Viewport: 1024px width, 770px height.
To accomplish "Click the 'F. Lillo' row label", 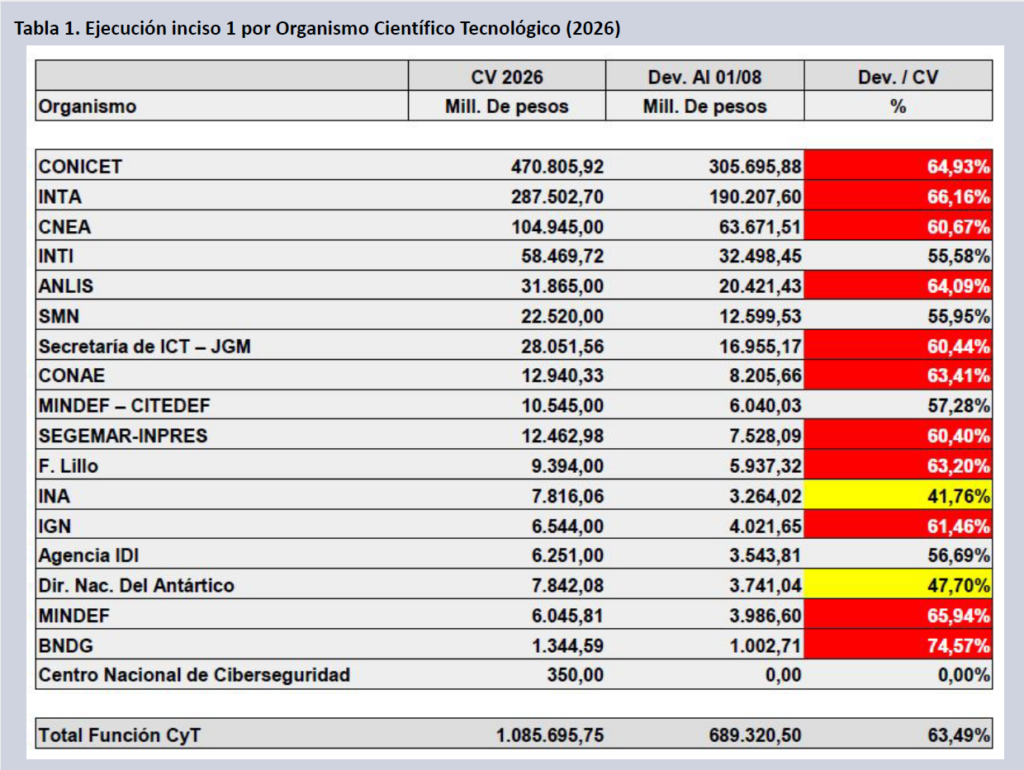I will (x=69, y=466).
